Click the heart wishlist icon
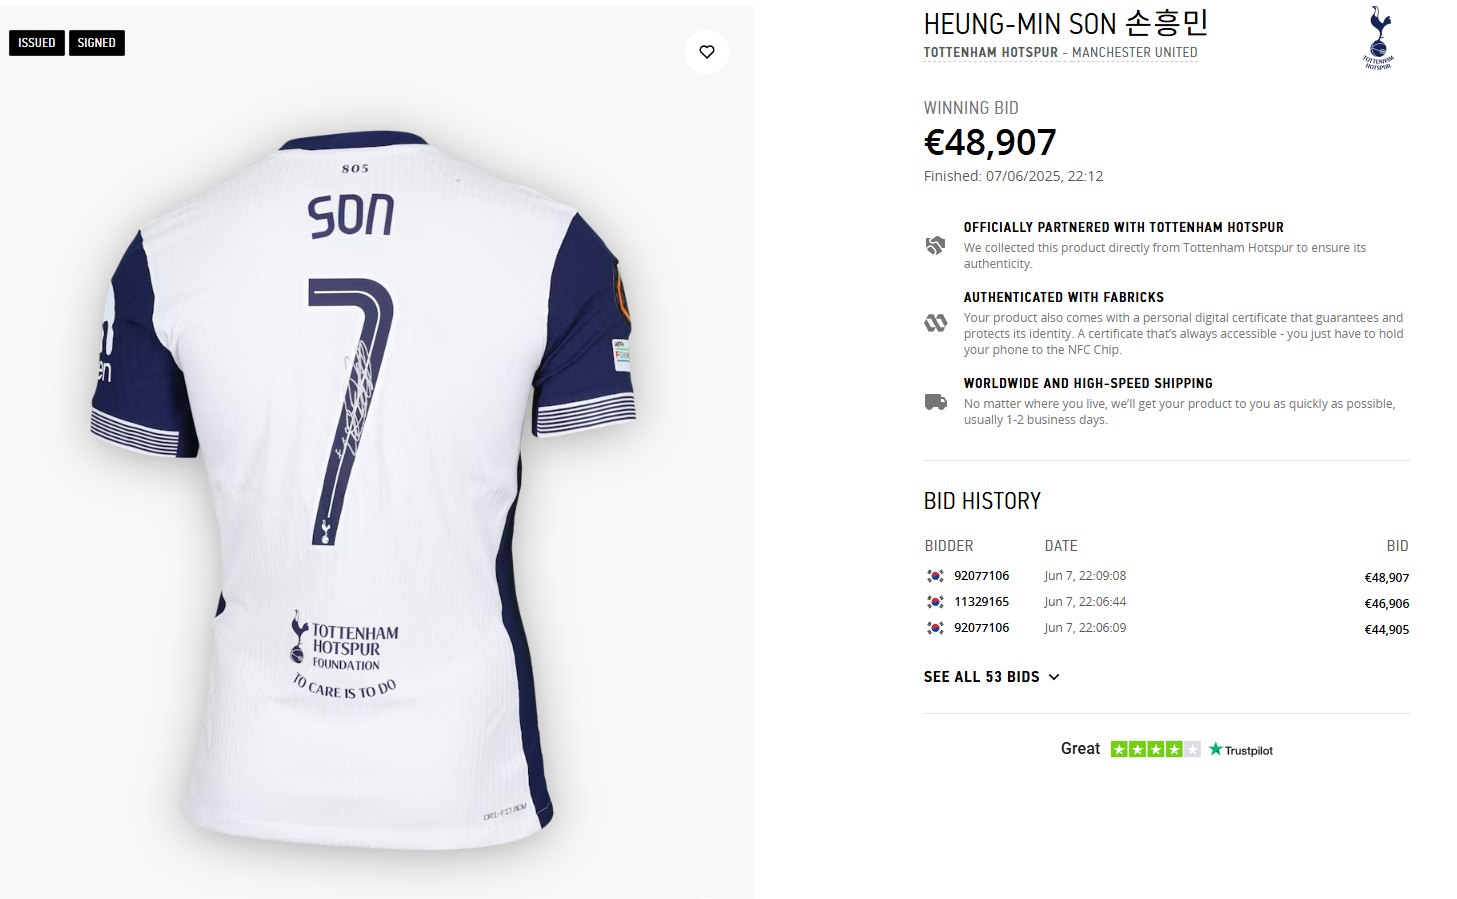 [x=707, y=52]
